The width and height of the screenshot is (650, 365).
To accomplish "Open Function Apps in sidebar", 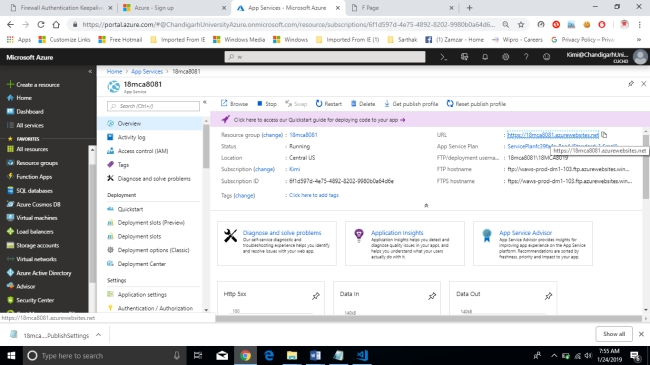I will click(29, 177).
